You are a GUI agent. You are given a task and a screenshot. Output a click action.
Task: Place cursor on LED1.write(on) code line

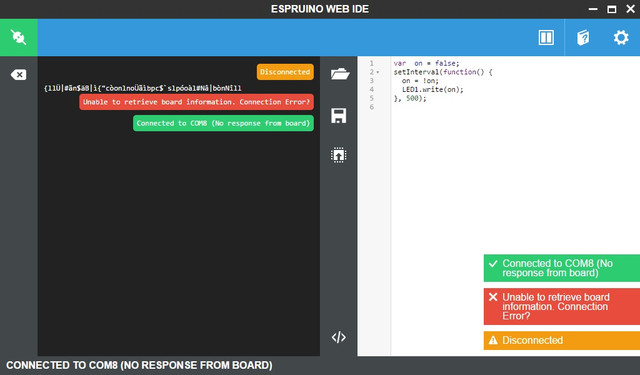click(x=433, y=89)
